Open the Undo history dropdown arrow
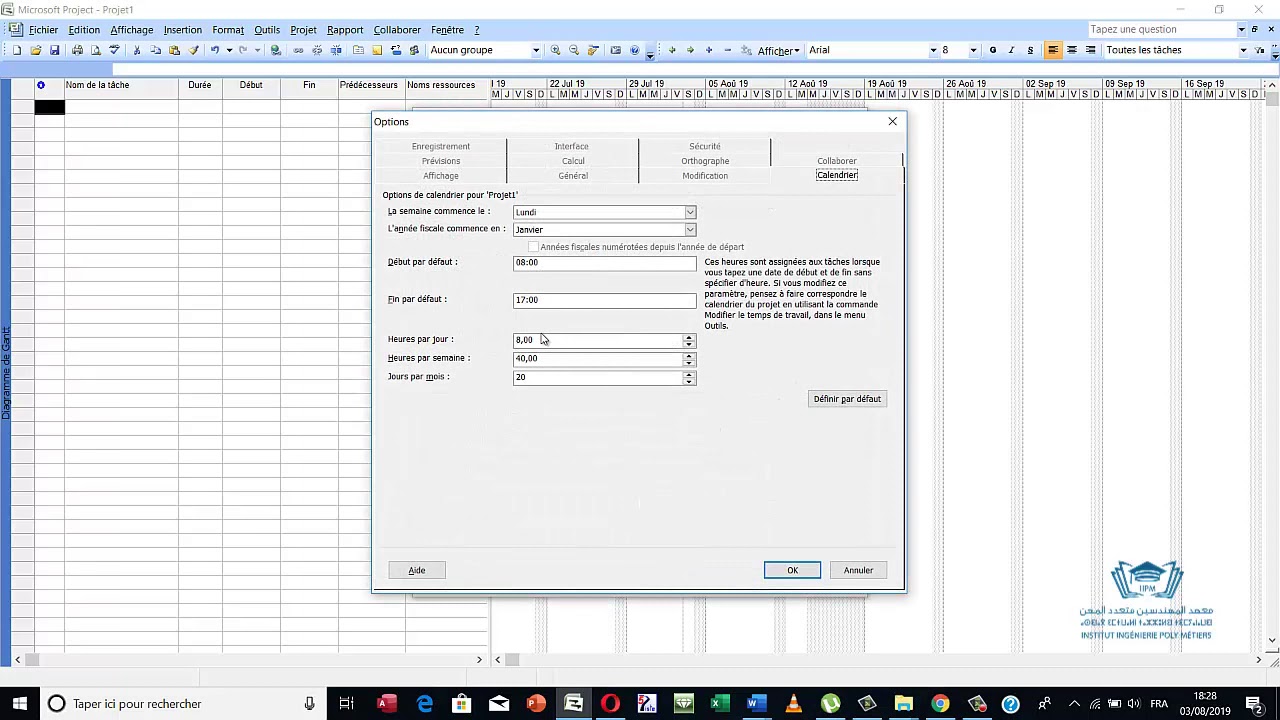 tap(229, 50)
